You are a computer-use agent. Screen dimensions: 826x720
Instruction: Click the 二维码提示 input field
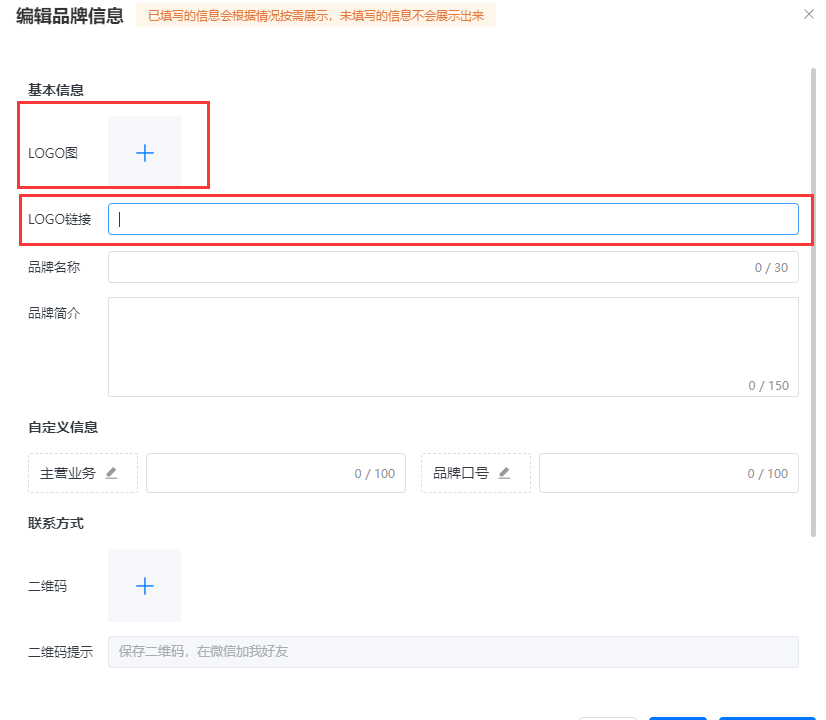click(452, 652)
